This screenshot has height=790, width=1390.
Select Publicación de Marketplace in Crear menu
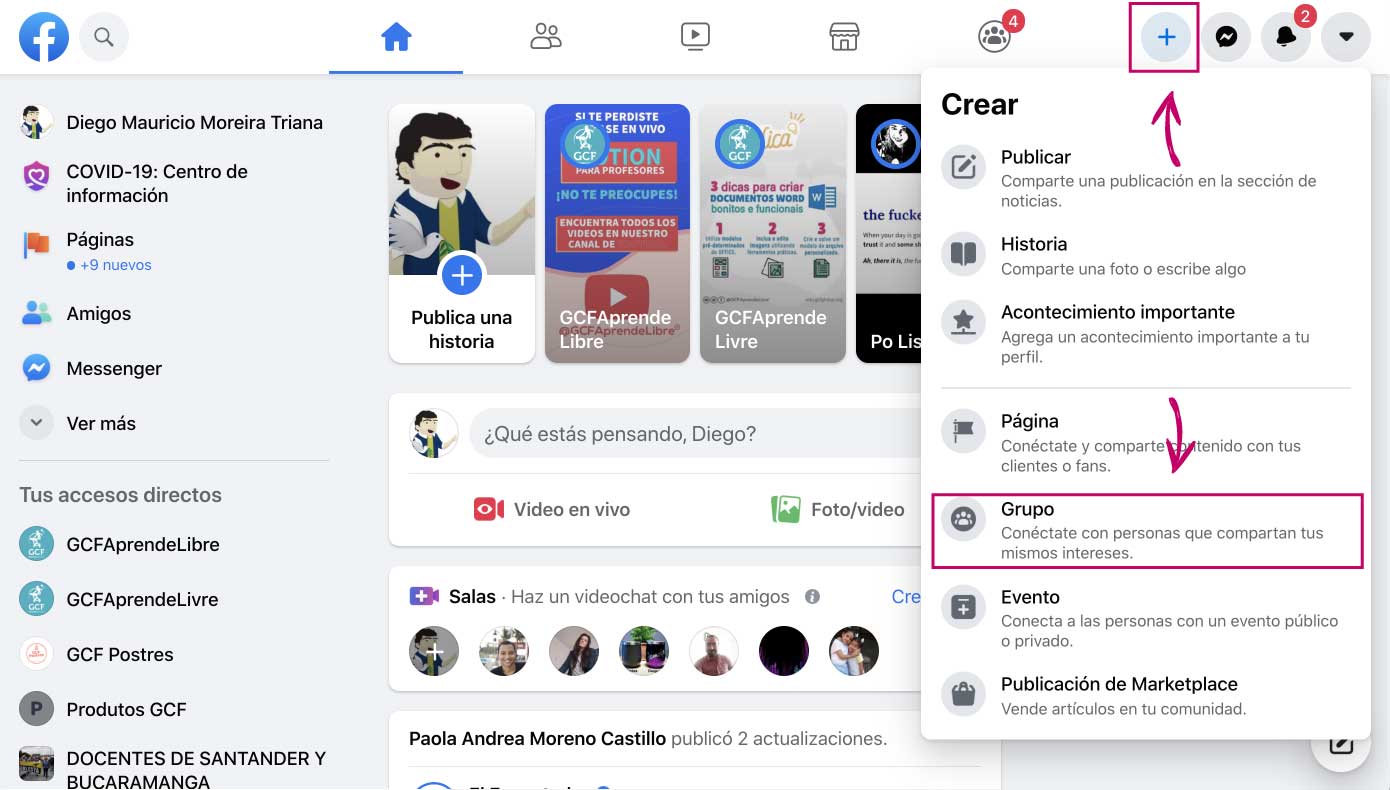coord(1146,696)
